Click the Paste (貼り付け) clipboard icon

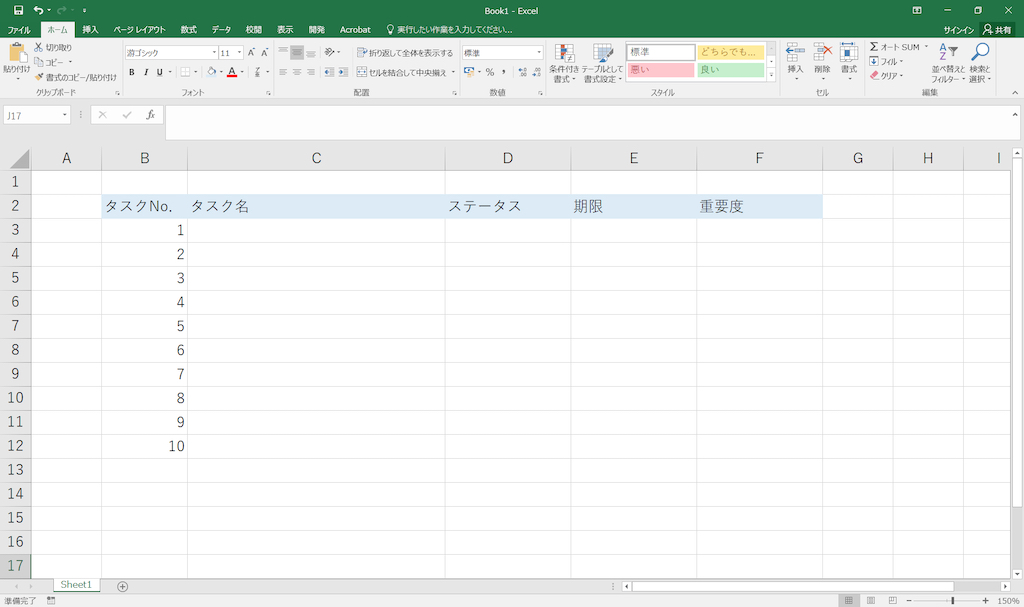16,53
